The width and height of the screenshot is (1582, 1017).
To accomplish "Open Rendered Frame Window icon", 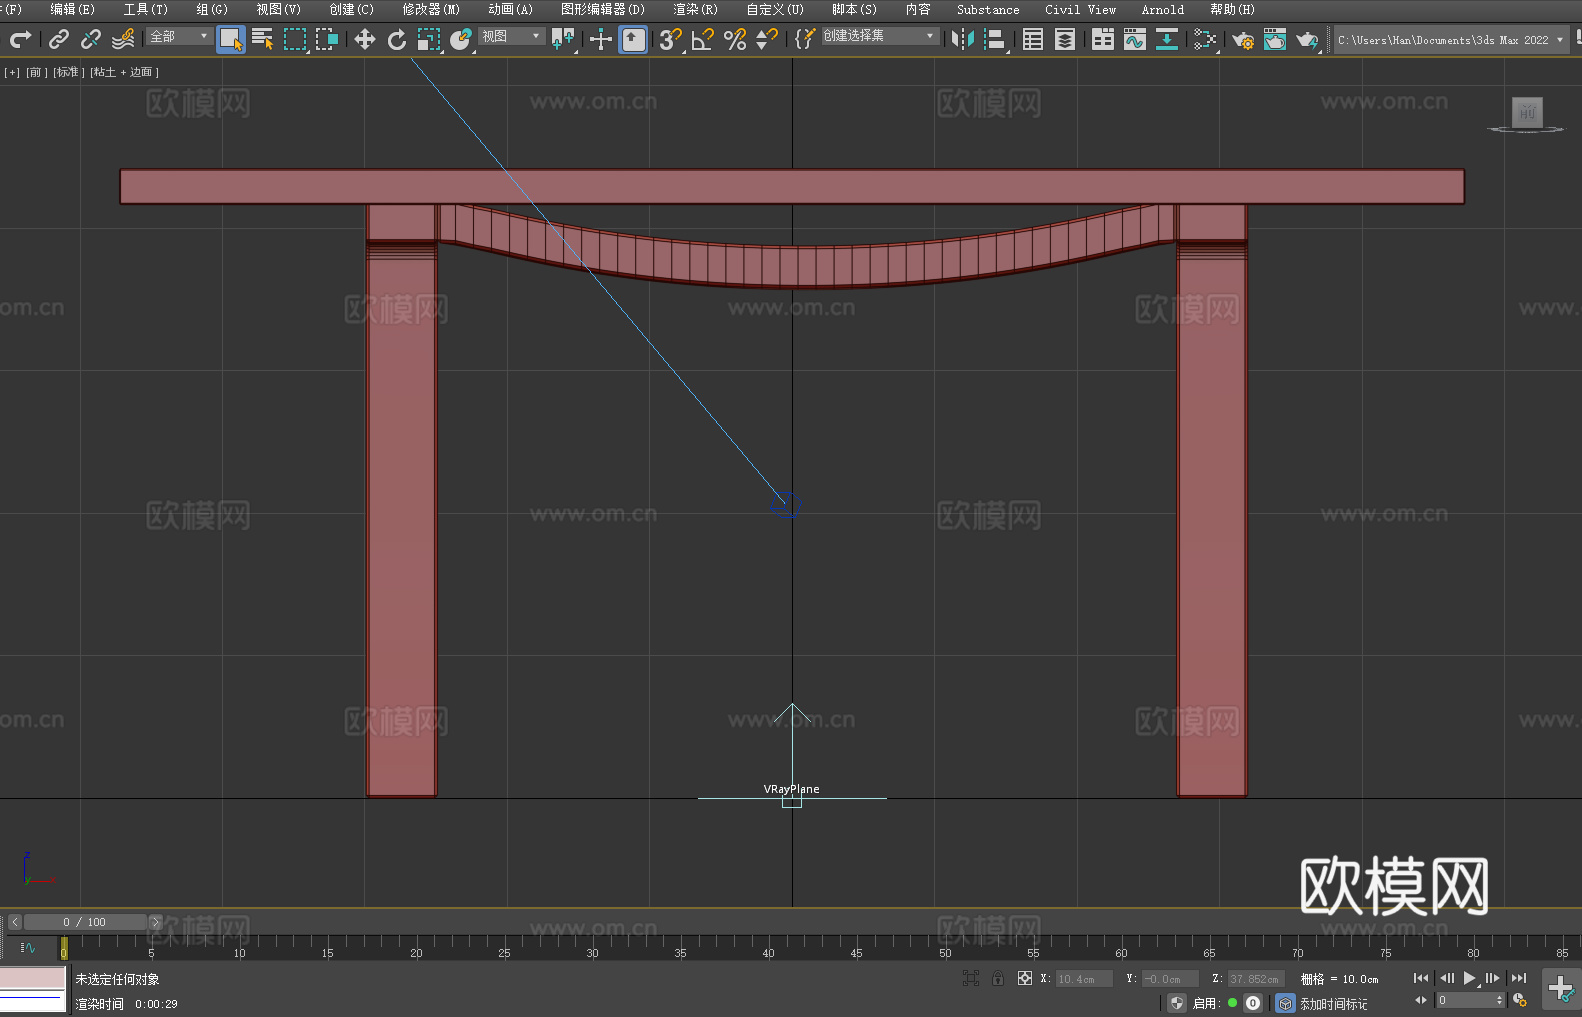I will 1275,39.
